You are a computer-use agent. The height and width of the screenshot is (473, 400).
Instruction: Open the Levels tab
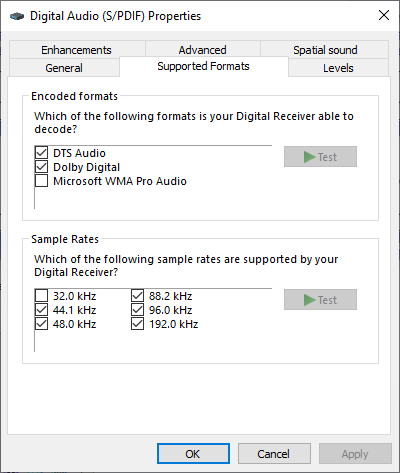[338, 68]
